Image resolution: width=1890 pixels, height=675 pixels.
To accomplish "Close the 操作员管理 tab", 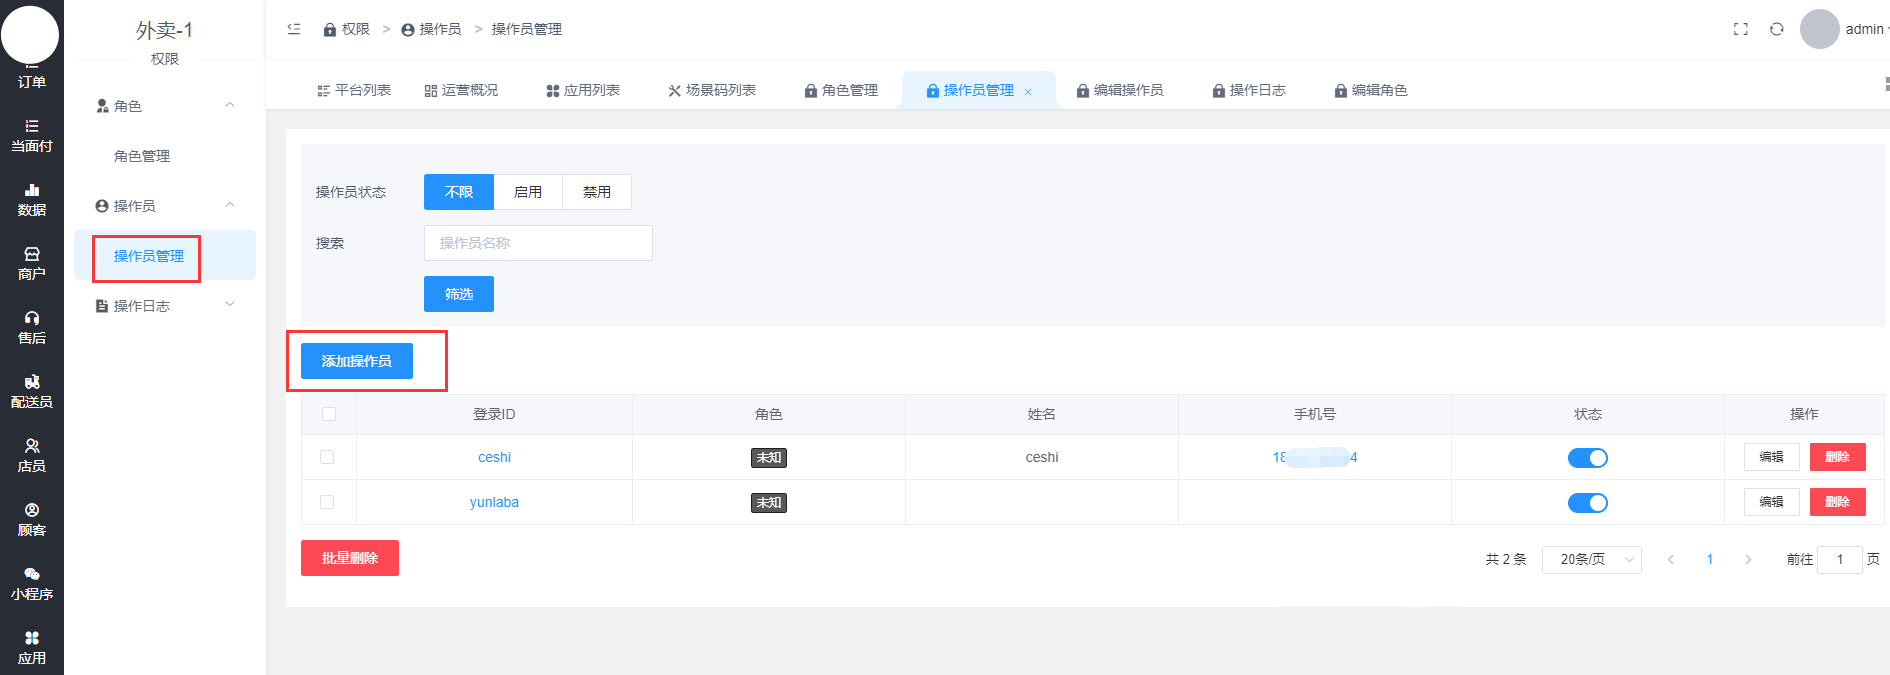I will coord(1028,91).
